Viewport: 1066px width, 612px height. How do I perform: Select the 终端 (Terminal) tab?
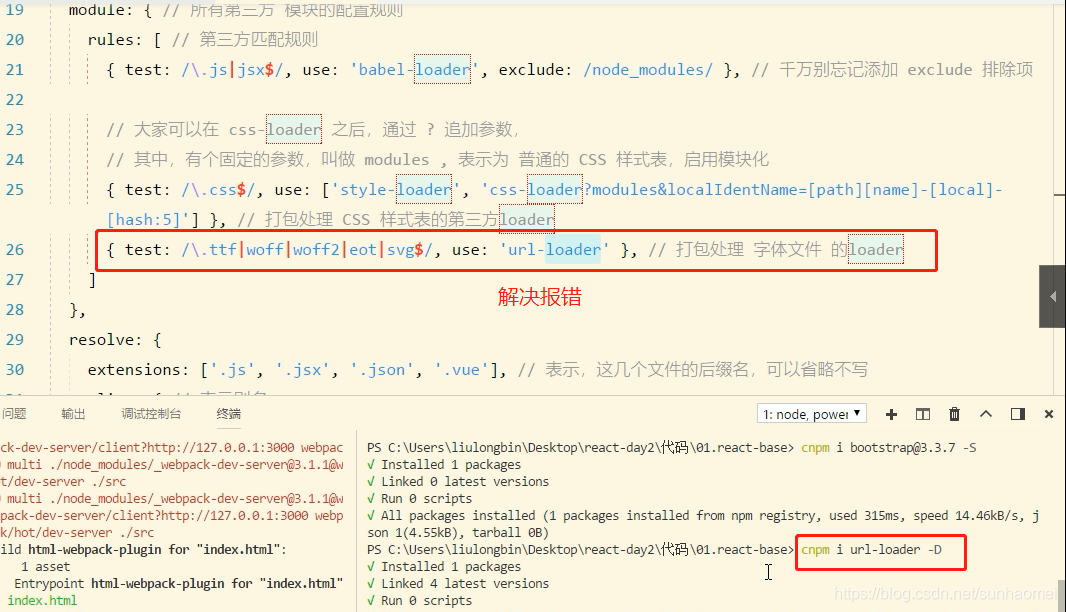(228, 413)
